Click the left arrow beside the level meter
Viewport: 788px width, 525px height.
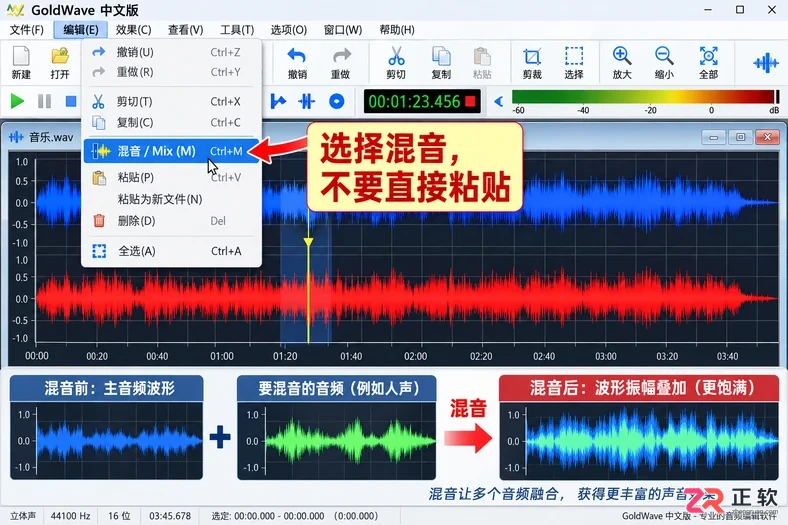pyautogui.click(x=499, y=102)
